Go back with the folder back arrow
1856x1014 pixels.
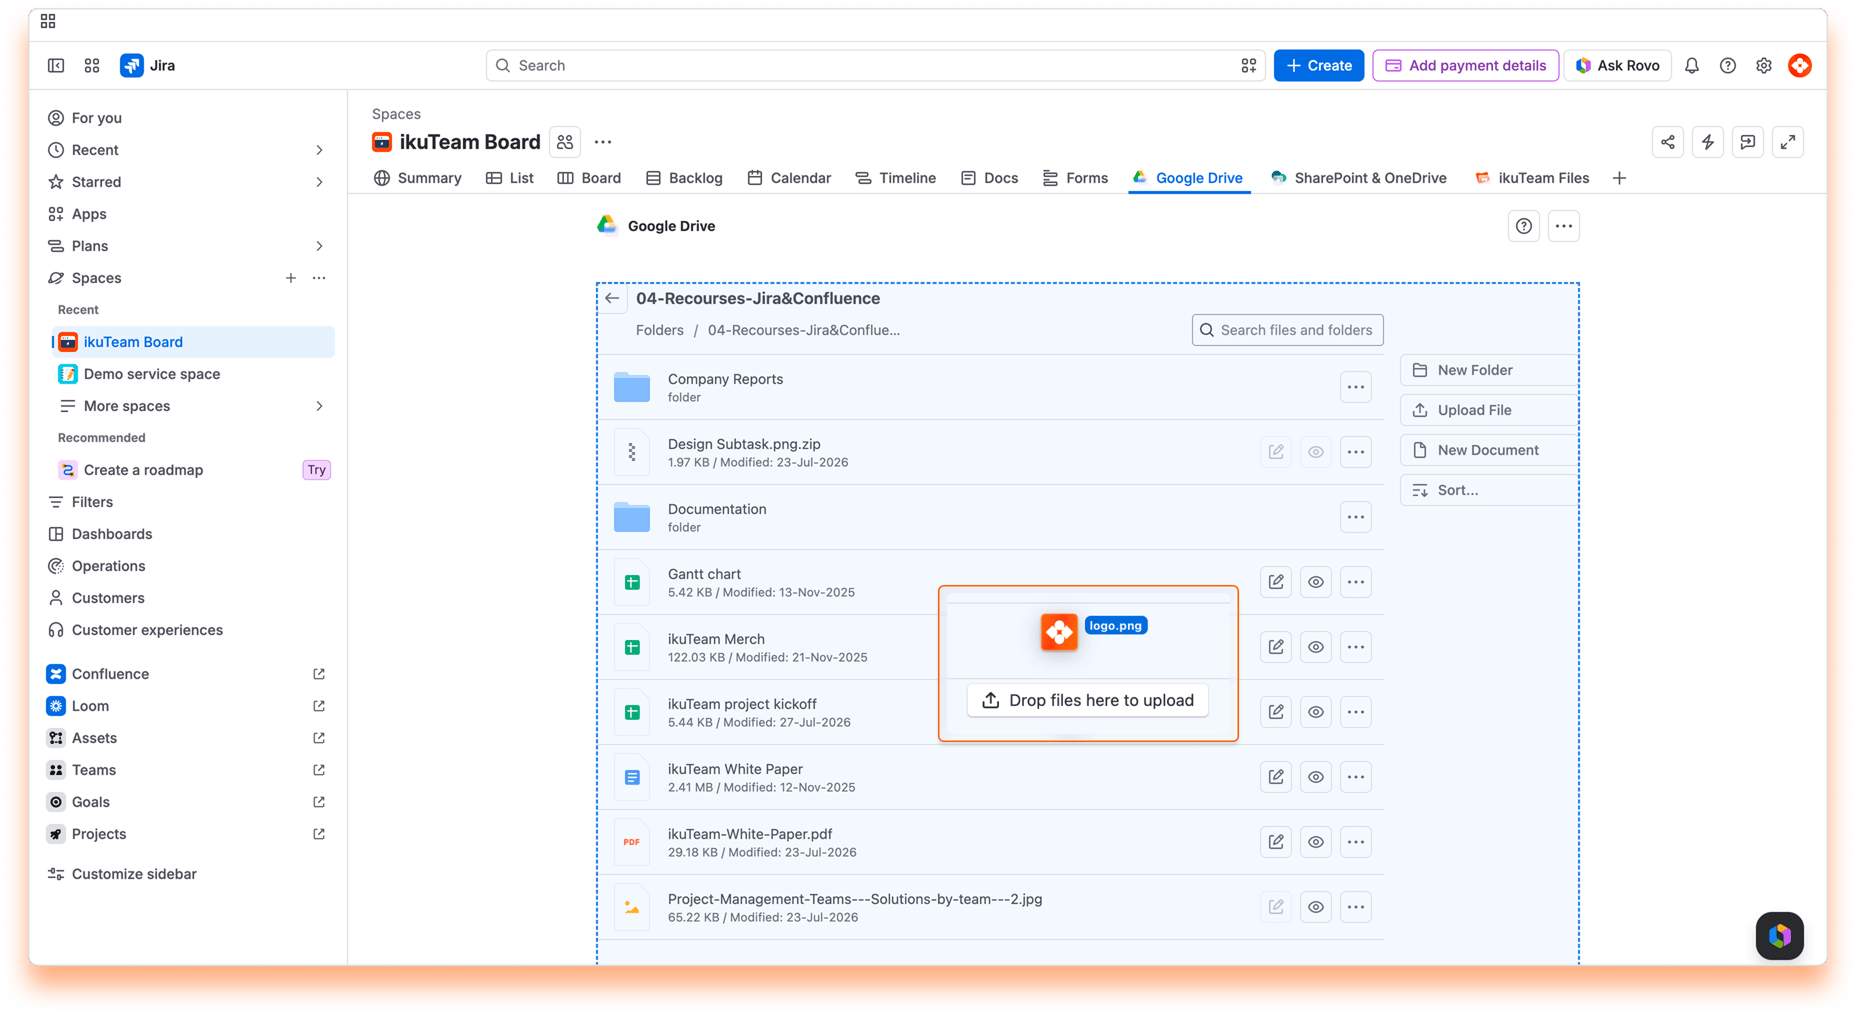tap(612, 298)
